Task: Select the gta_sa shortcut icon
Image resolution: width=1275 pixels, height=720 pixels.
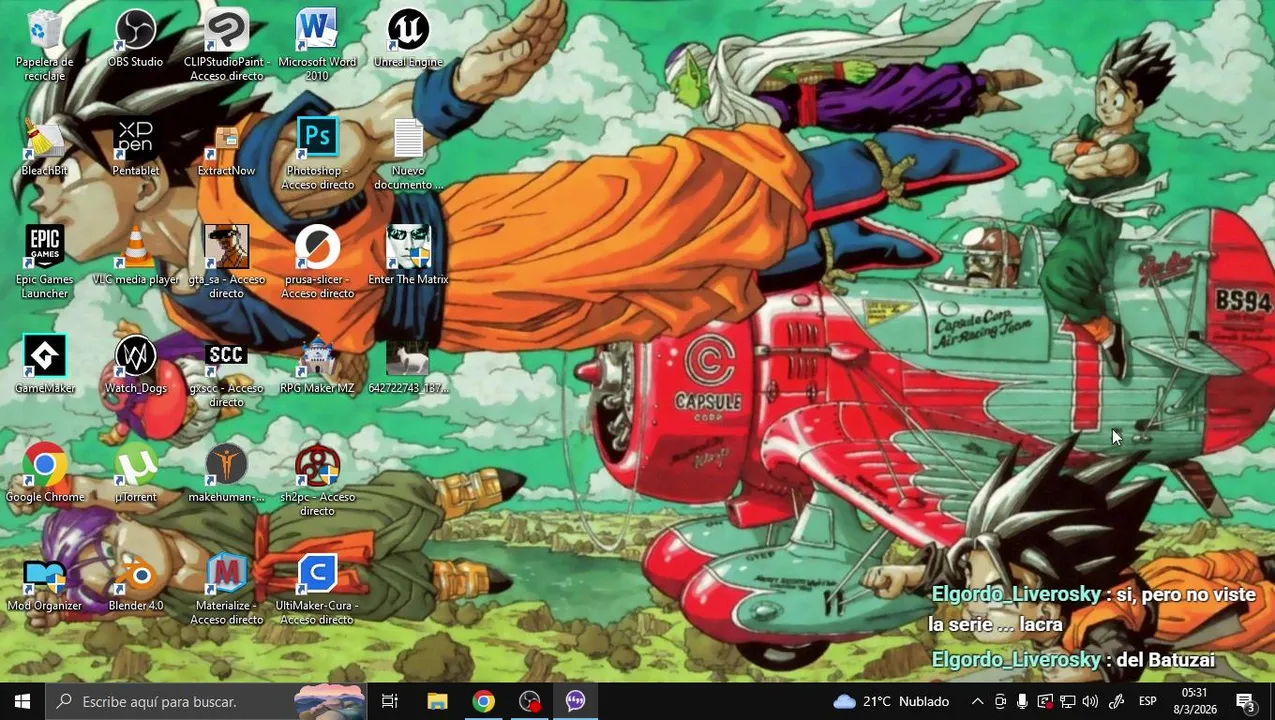Action: (227, 262)
